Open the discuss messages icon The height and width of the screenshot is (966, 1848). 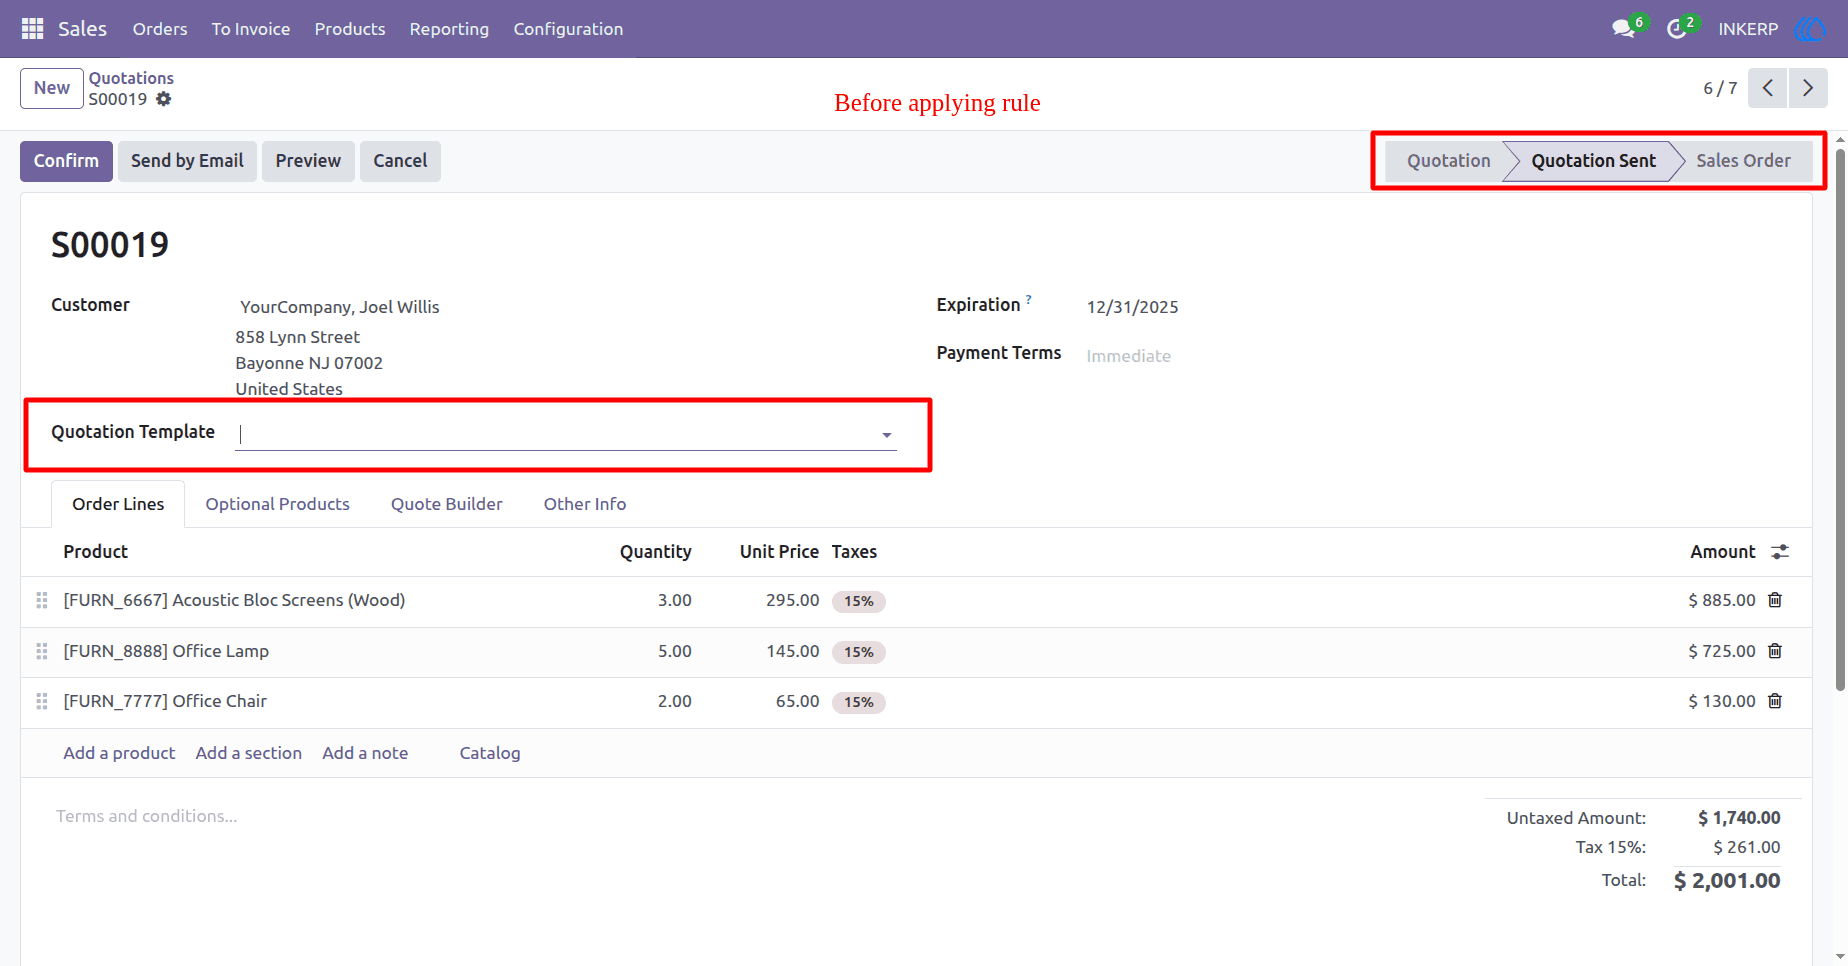point(1623,29)
